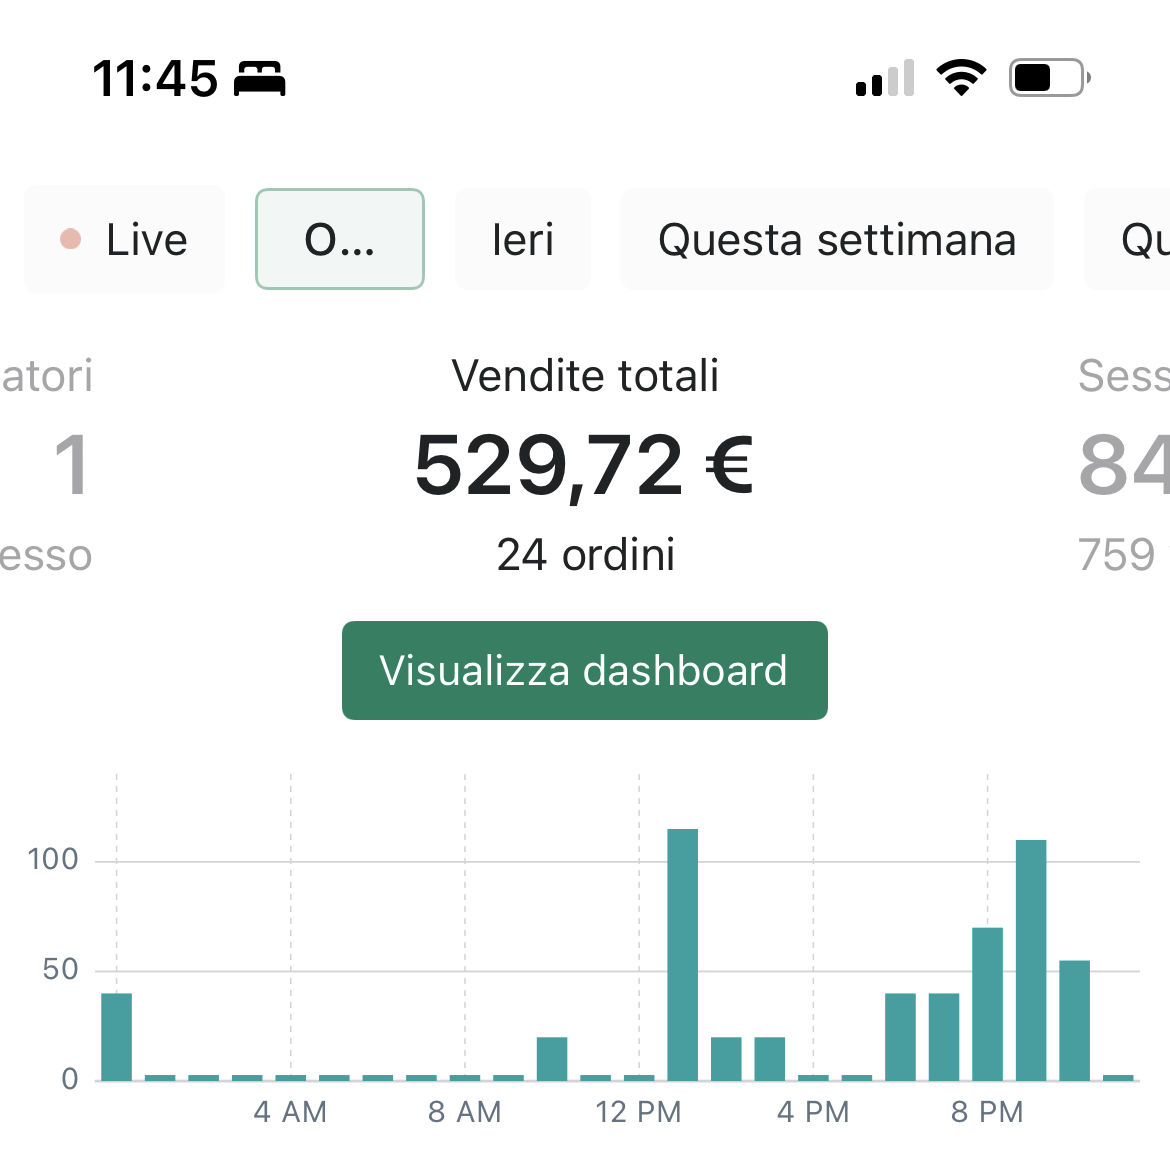The height and width of the screenshot is (1153, 1170).
Task: Switch to the Ieri tab
Action: (x=523, y=239)
